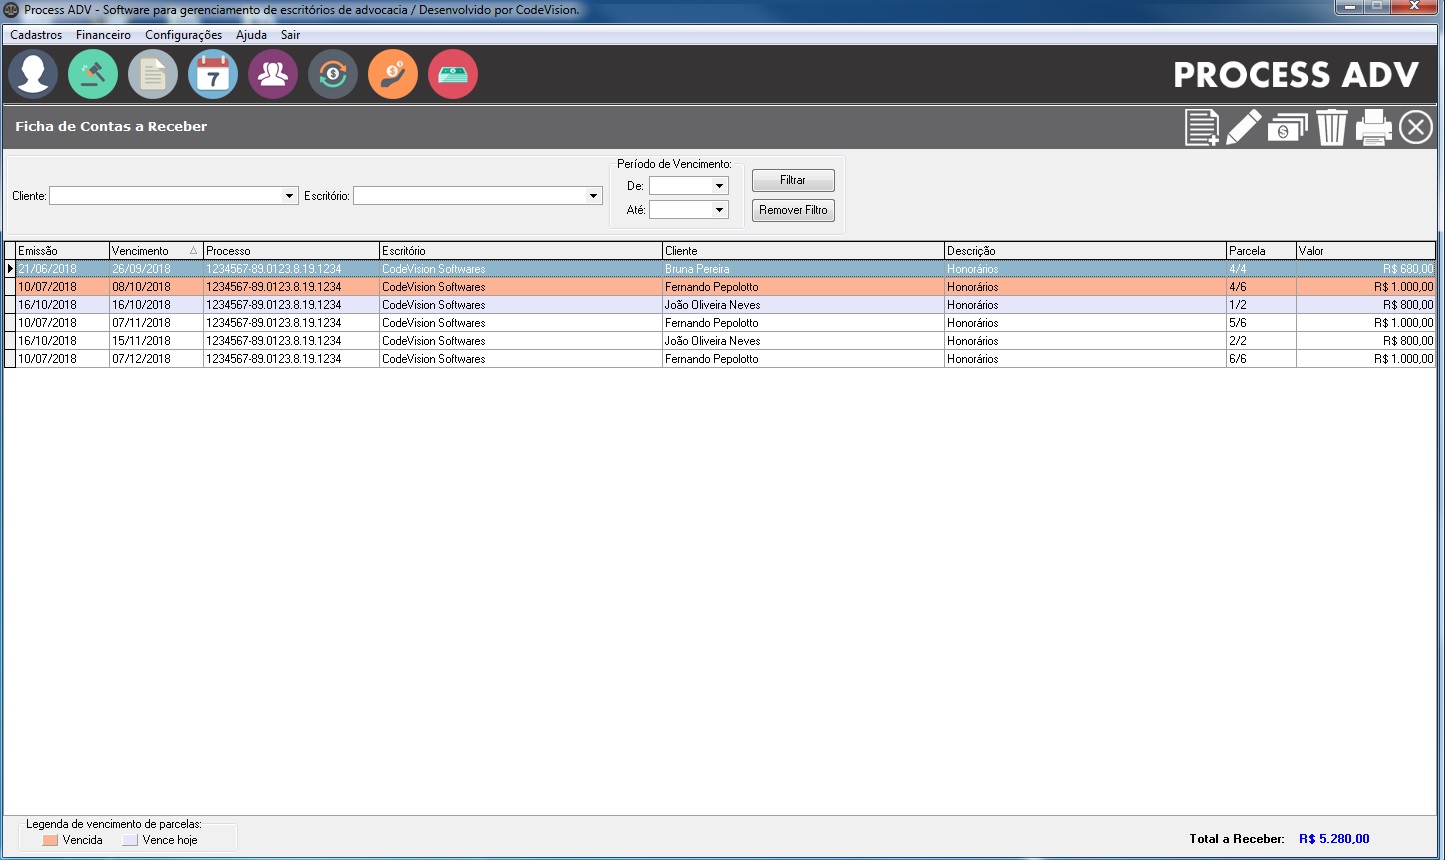Select the overdue Fernando Pepolotto 4/6 row
Viewport: 1445px width, 860px height.
tap(711, 287)
